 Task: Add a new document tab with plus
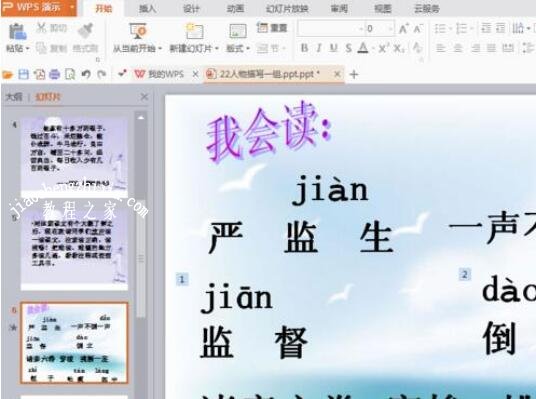coord(354,74)
